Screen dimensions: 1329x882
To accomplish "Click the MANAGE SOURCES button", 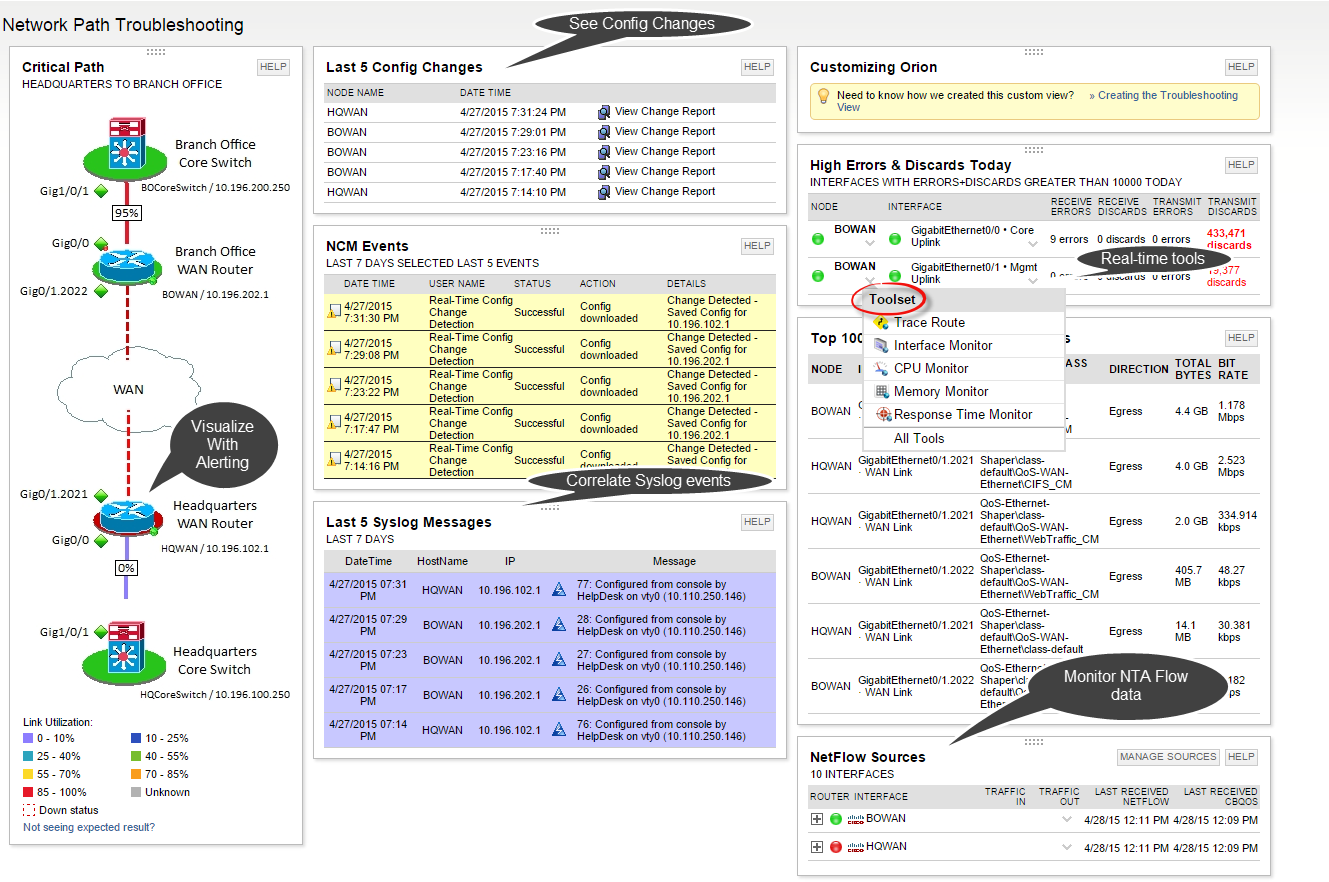I will tap(1168, 757).
